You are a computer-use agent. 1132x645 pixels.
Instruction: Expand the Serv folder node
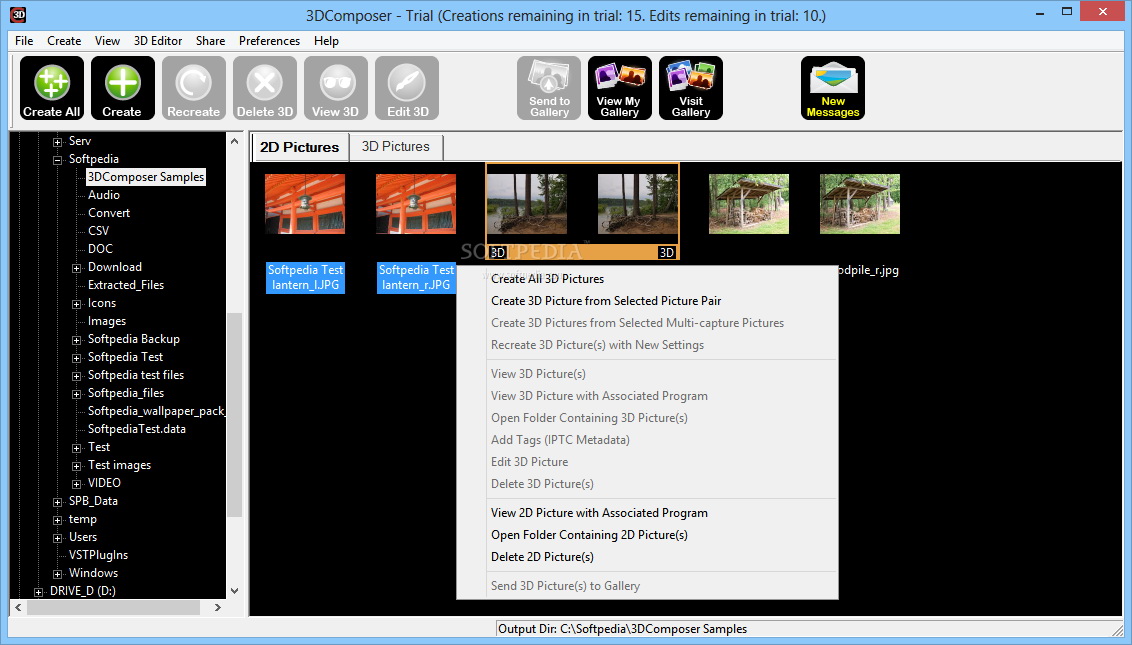point(58,142)
